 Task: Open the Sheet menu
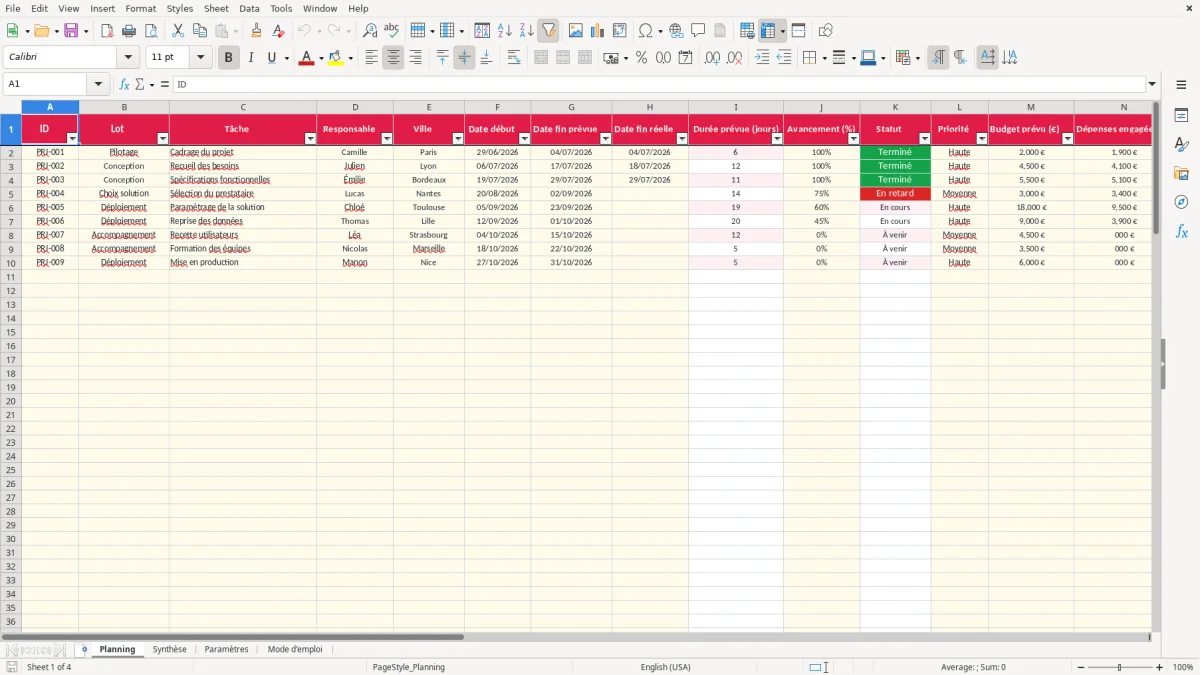pos(216,8)
